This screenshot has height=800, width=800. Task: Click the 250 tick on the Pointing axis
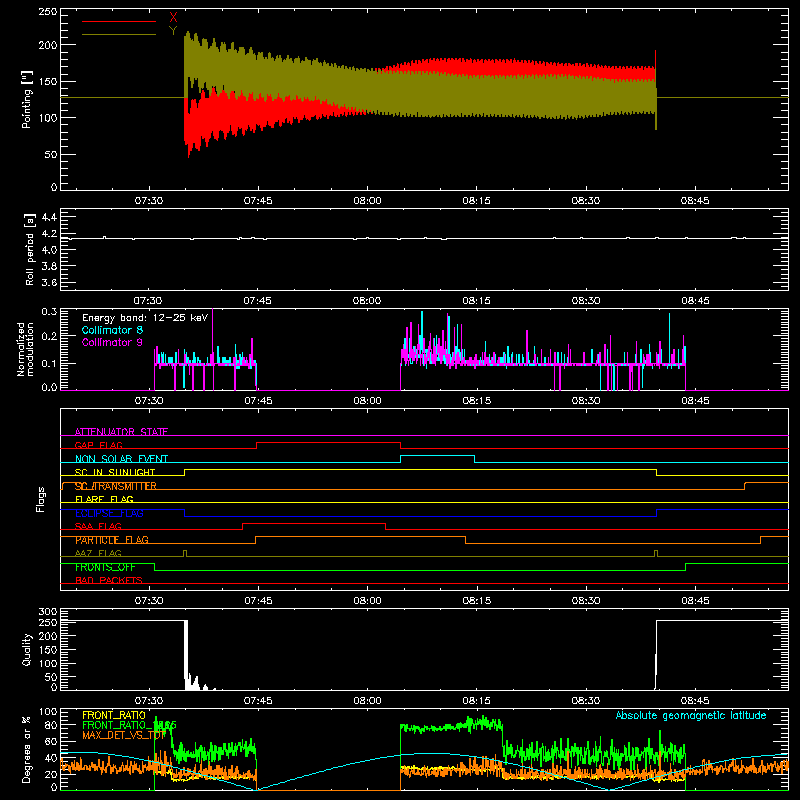click(47, 11)
